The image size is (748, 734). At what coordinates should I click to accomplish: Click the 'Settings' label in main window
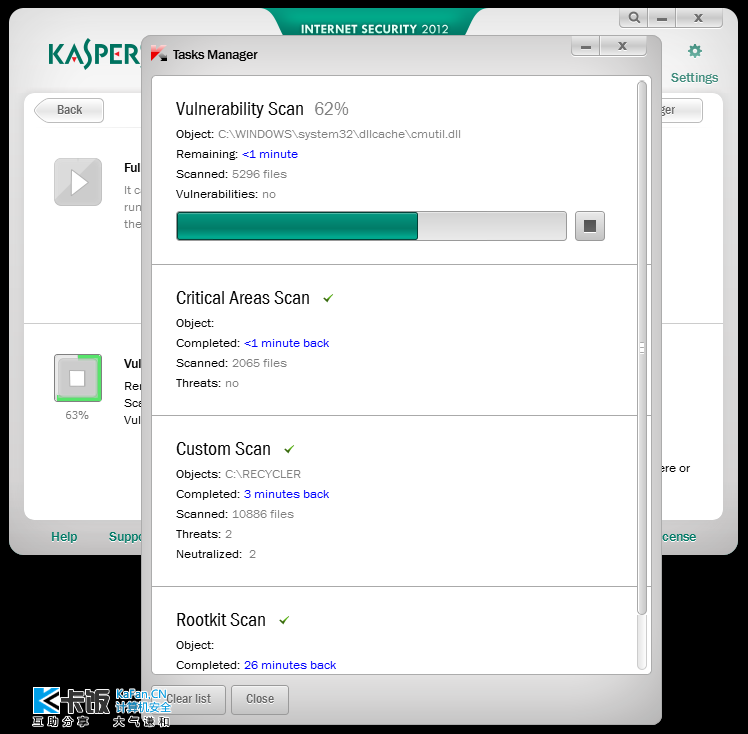pyautogui.click(x=694, y=78)
